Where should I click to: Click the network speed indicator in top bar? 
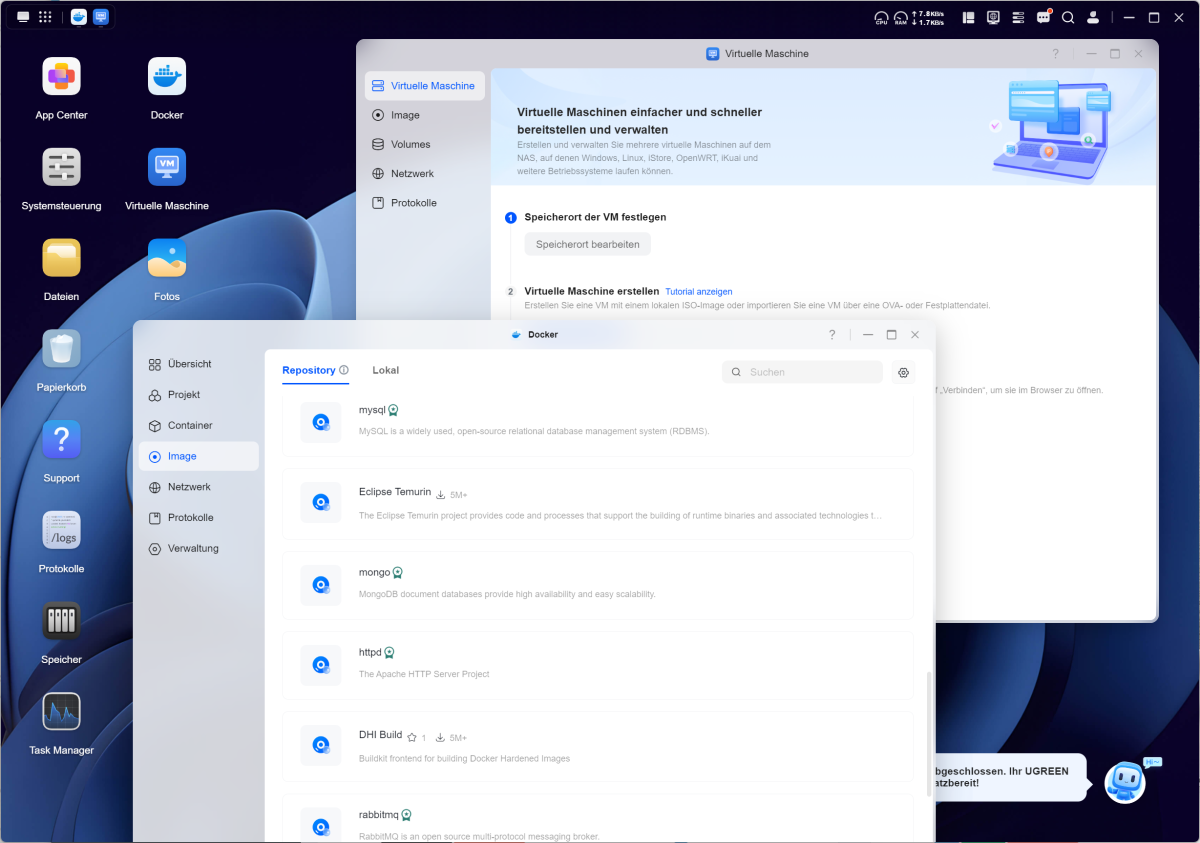pyautogui.click(x=927, y=17)
